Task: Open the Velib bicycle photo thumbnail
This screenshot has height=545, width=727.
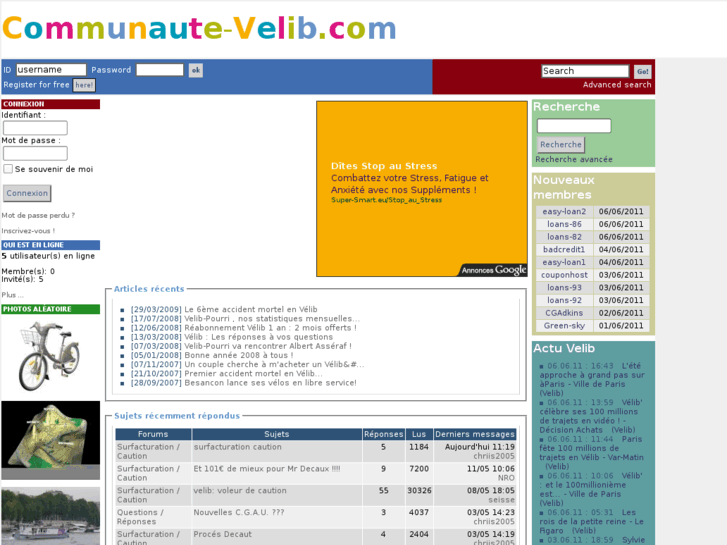Action: click(x=50, y=356)
